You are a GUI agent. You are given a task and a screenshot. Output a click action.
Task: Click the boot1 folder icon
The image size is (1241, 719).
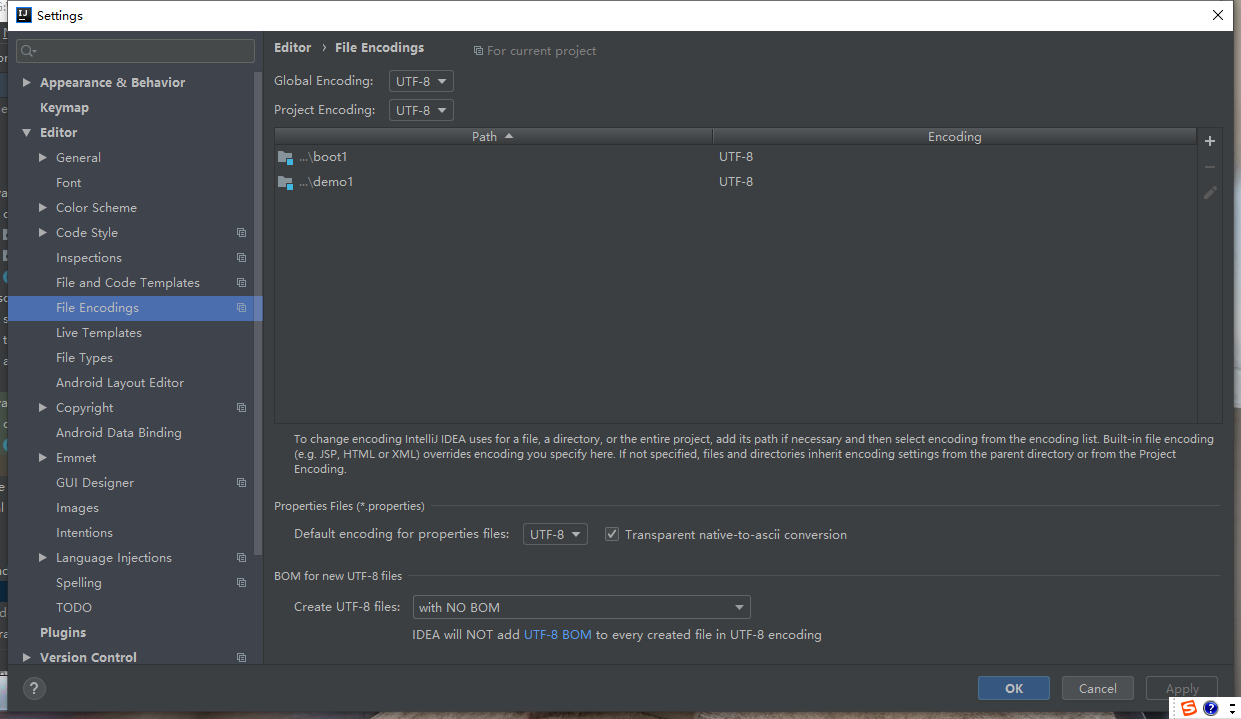[x=285, y=157]
